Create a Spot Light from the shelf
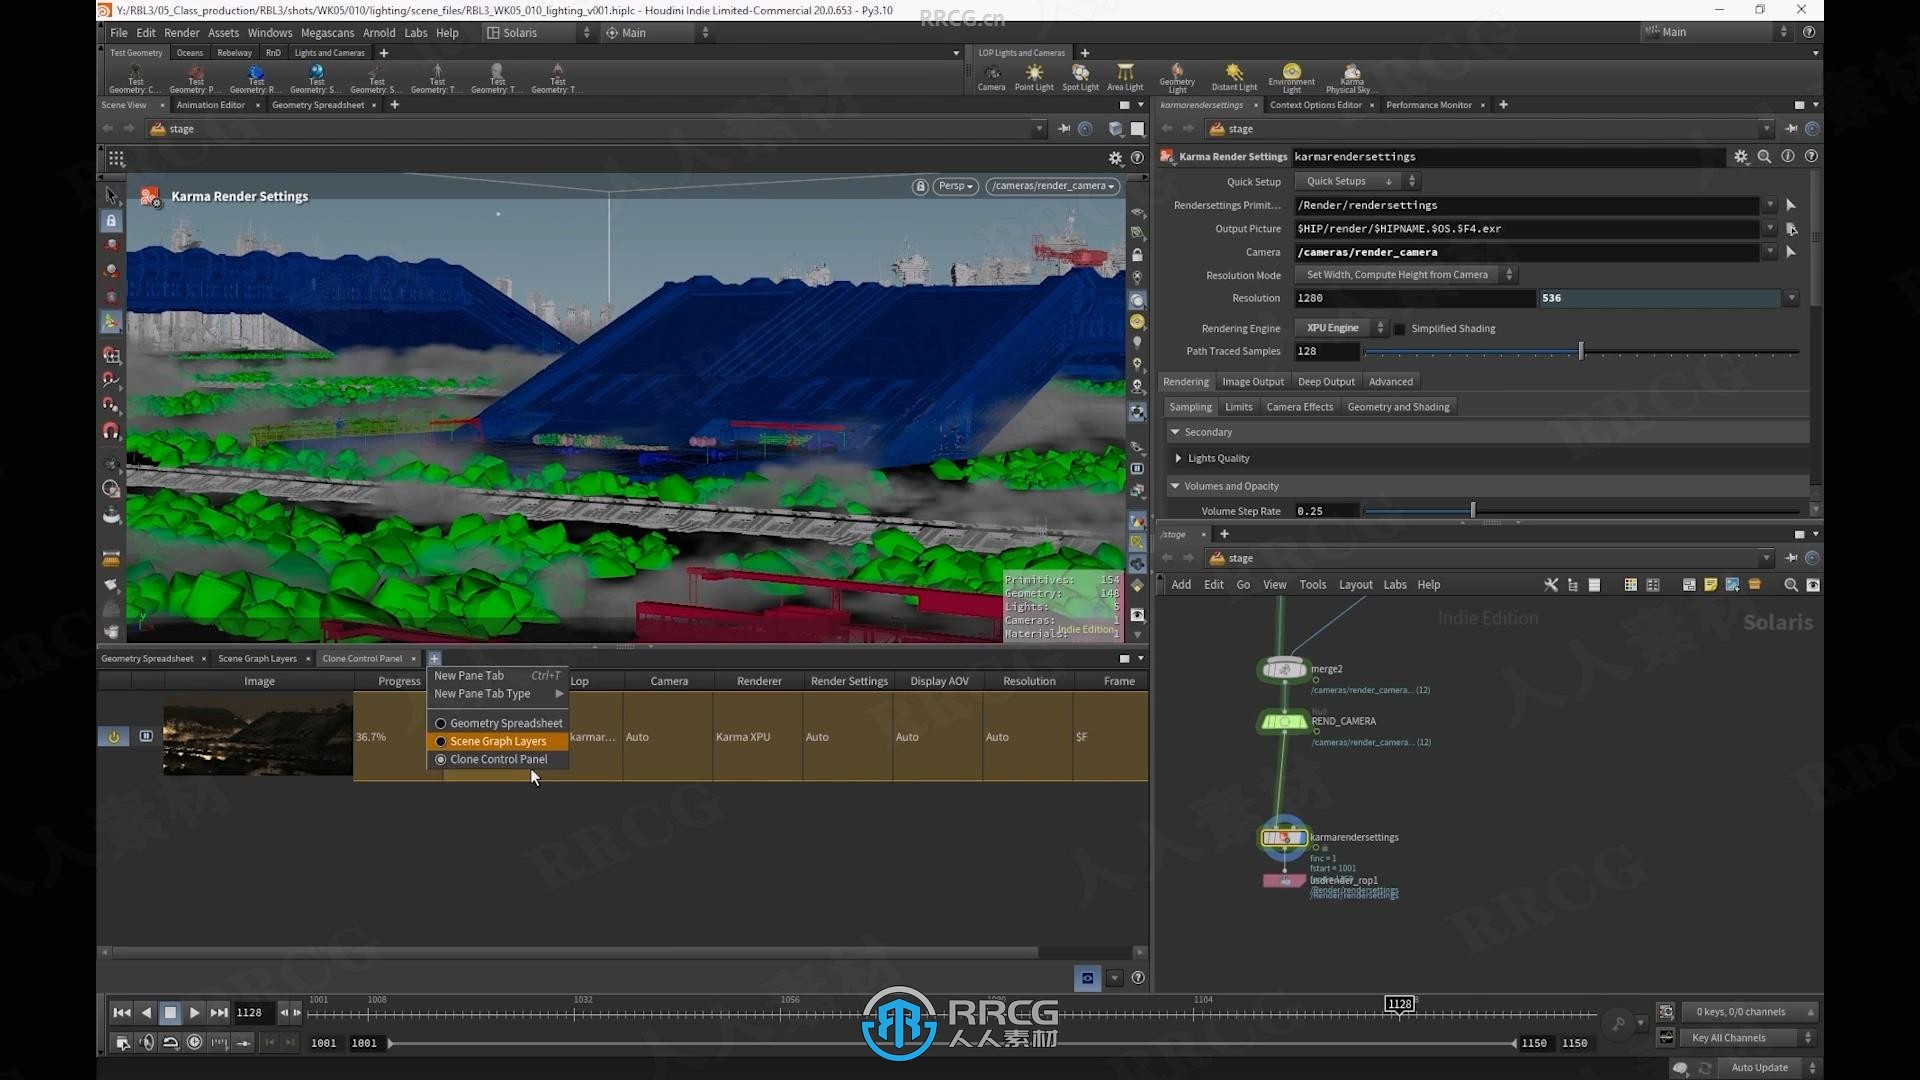Screen dimensions: 1920x1080 (1080, 77)
